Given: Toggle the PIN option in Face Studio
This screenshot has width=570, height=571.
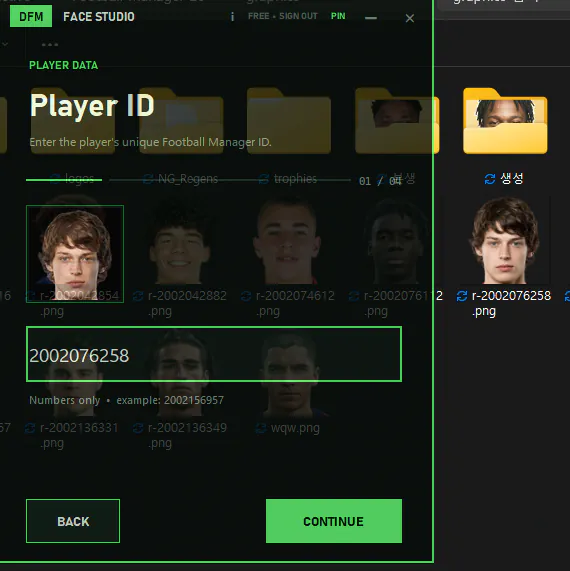Looking at the screenshot, I should point(338,16).
